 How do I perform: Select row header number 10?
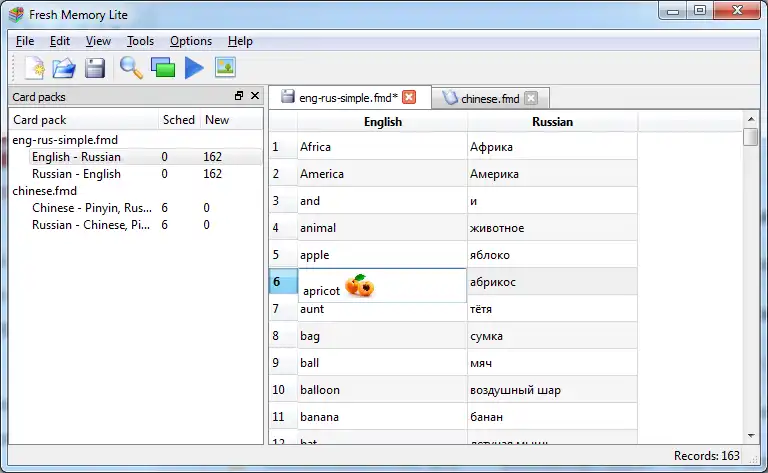tap(283, 390)
